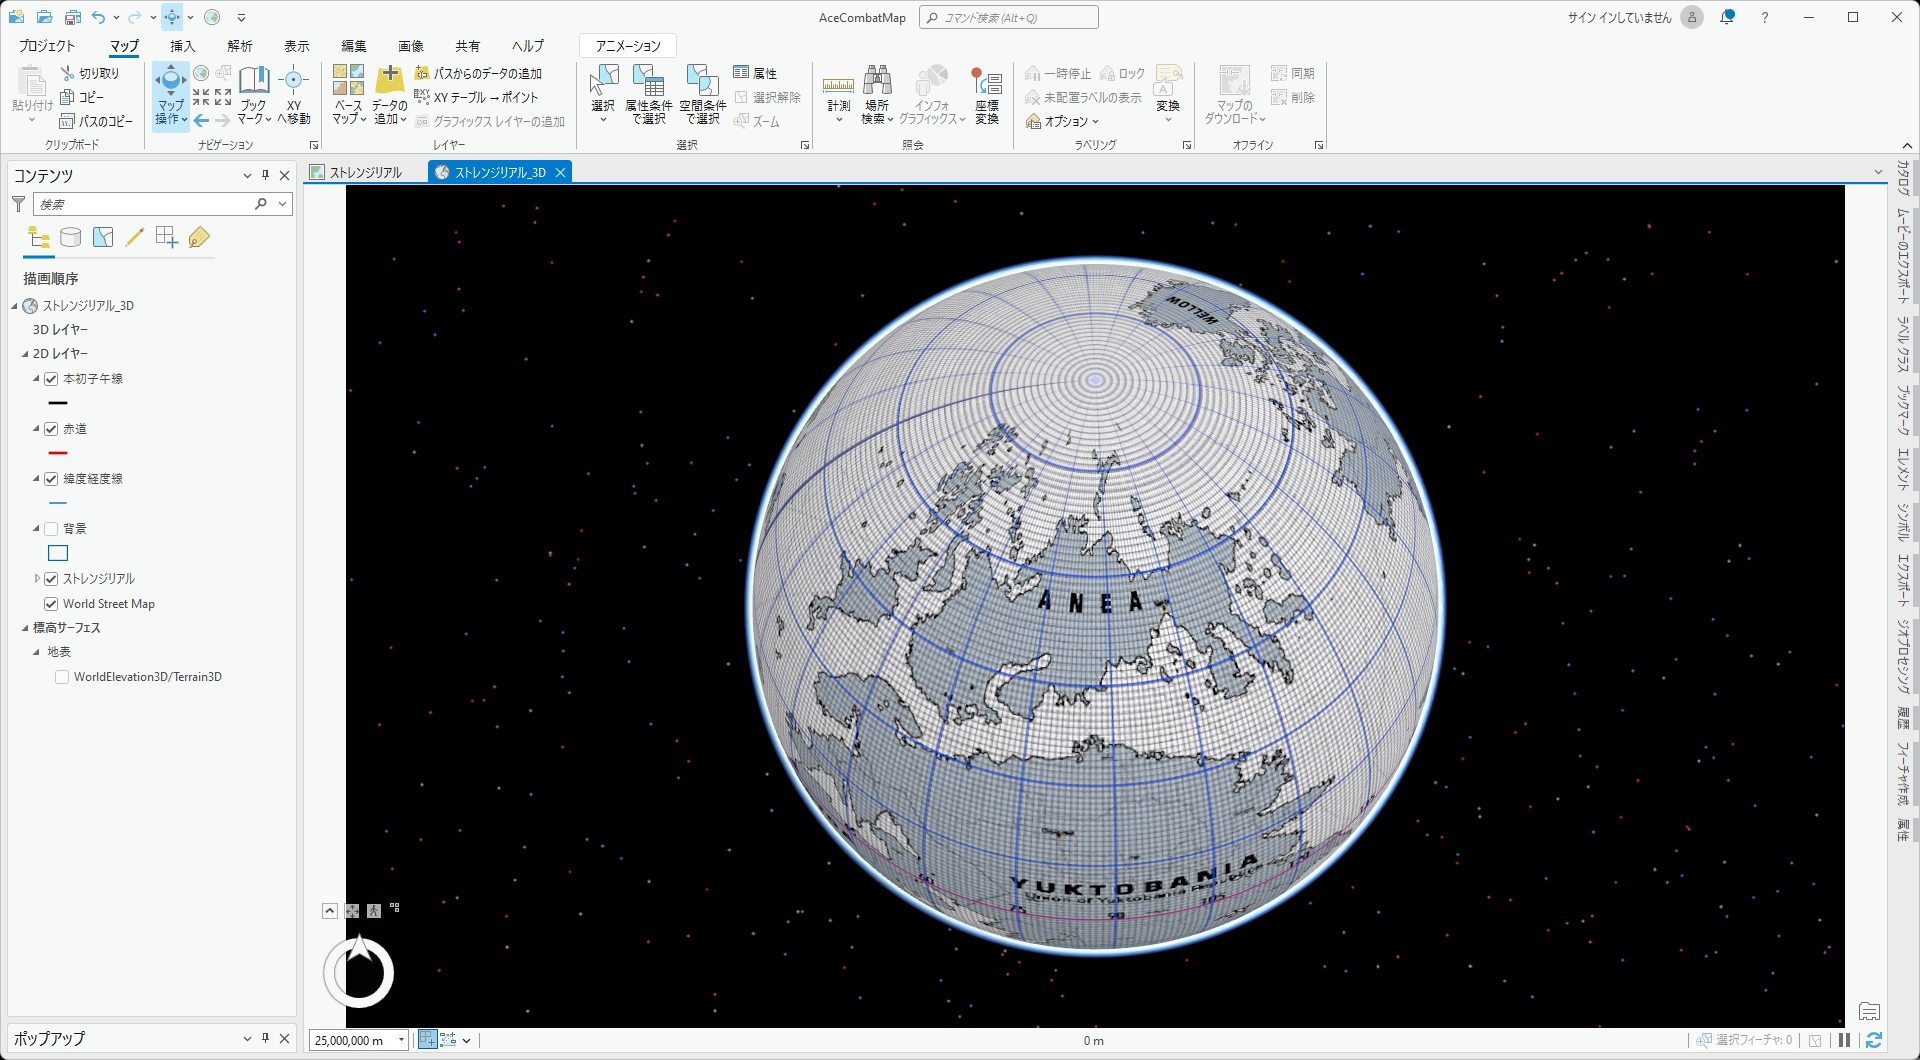Click the Add Data (データの追加) icon
This screenshot has width=1920, height=1060.
coord(389,82)
